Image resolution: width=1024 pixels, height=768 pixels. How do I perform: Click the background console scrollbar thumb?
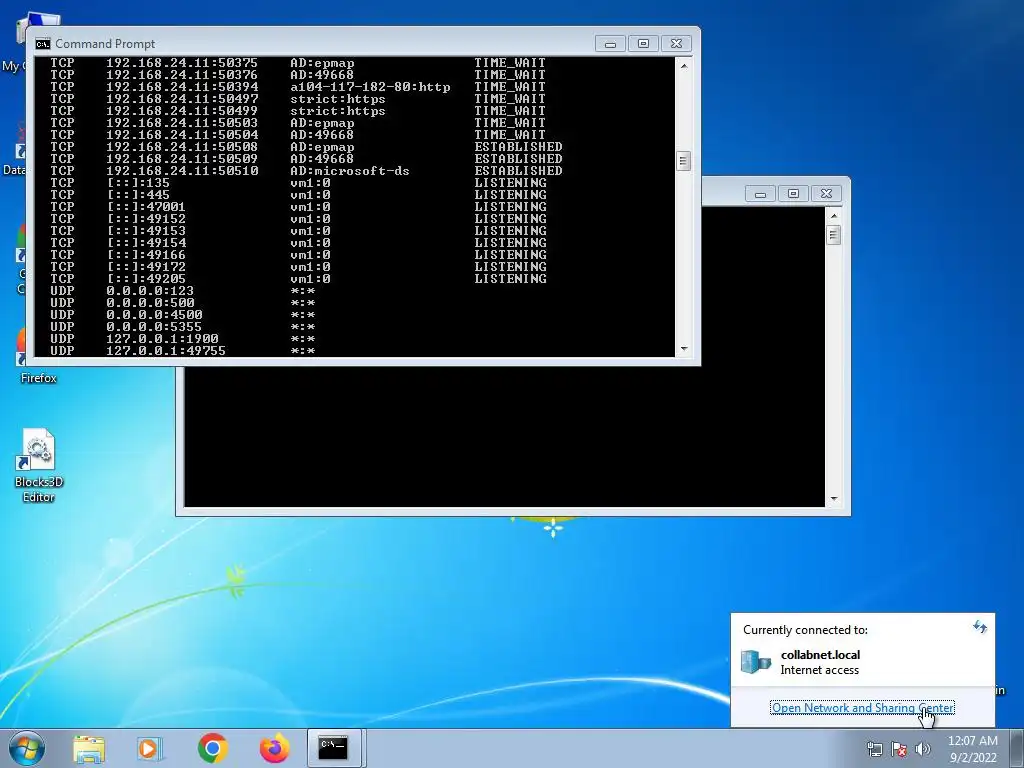(833, 235)
